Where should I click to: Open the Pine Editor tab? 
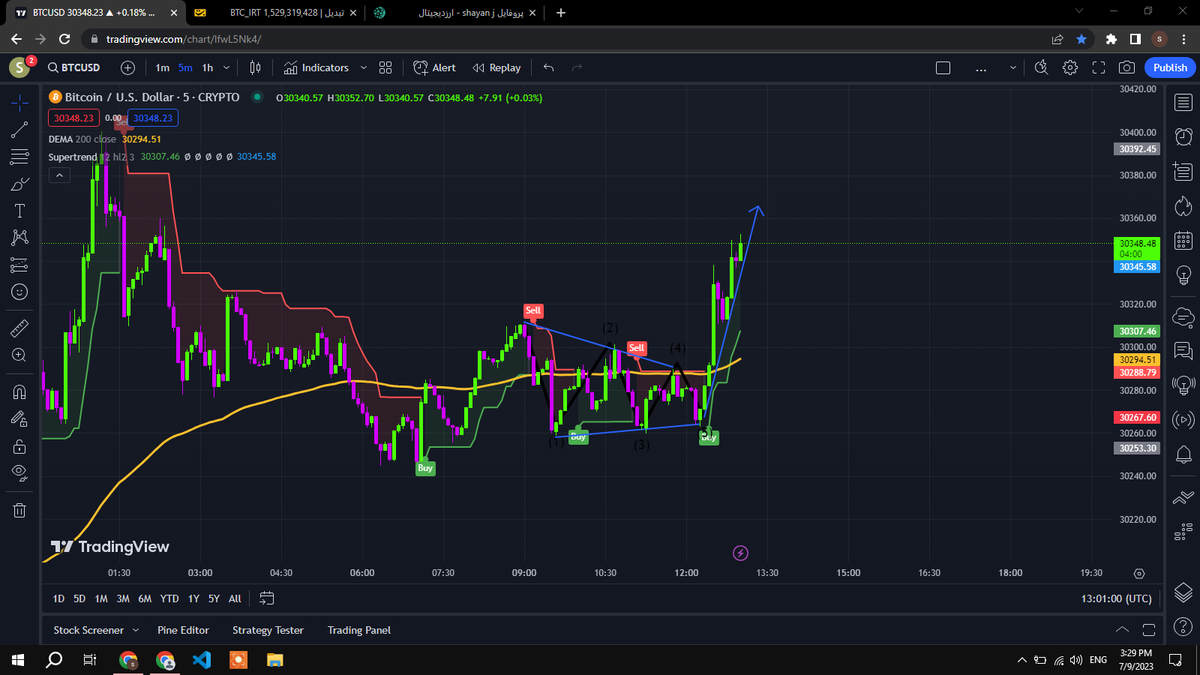pos(183,630)
